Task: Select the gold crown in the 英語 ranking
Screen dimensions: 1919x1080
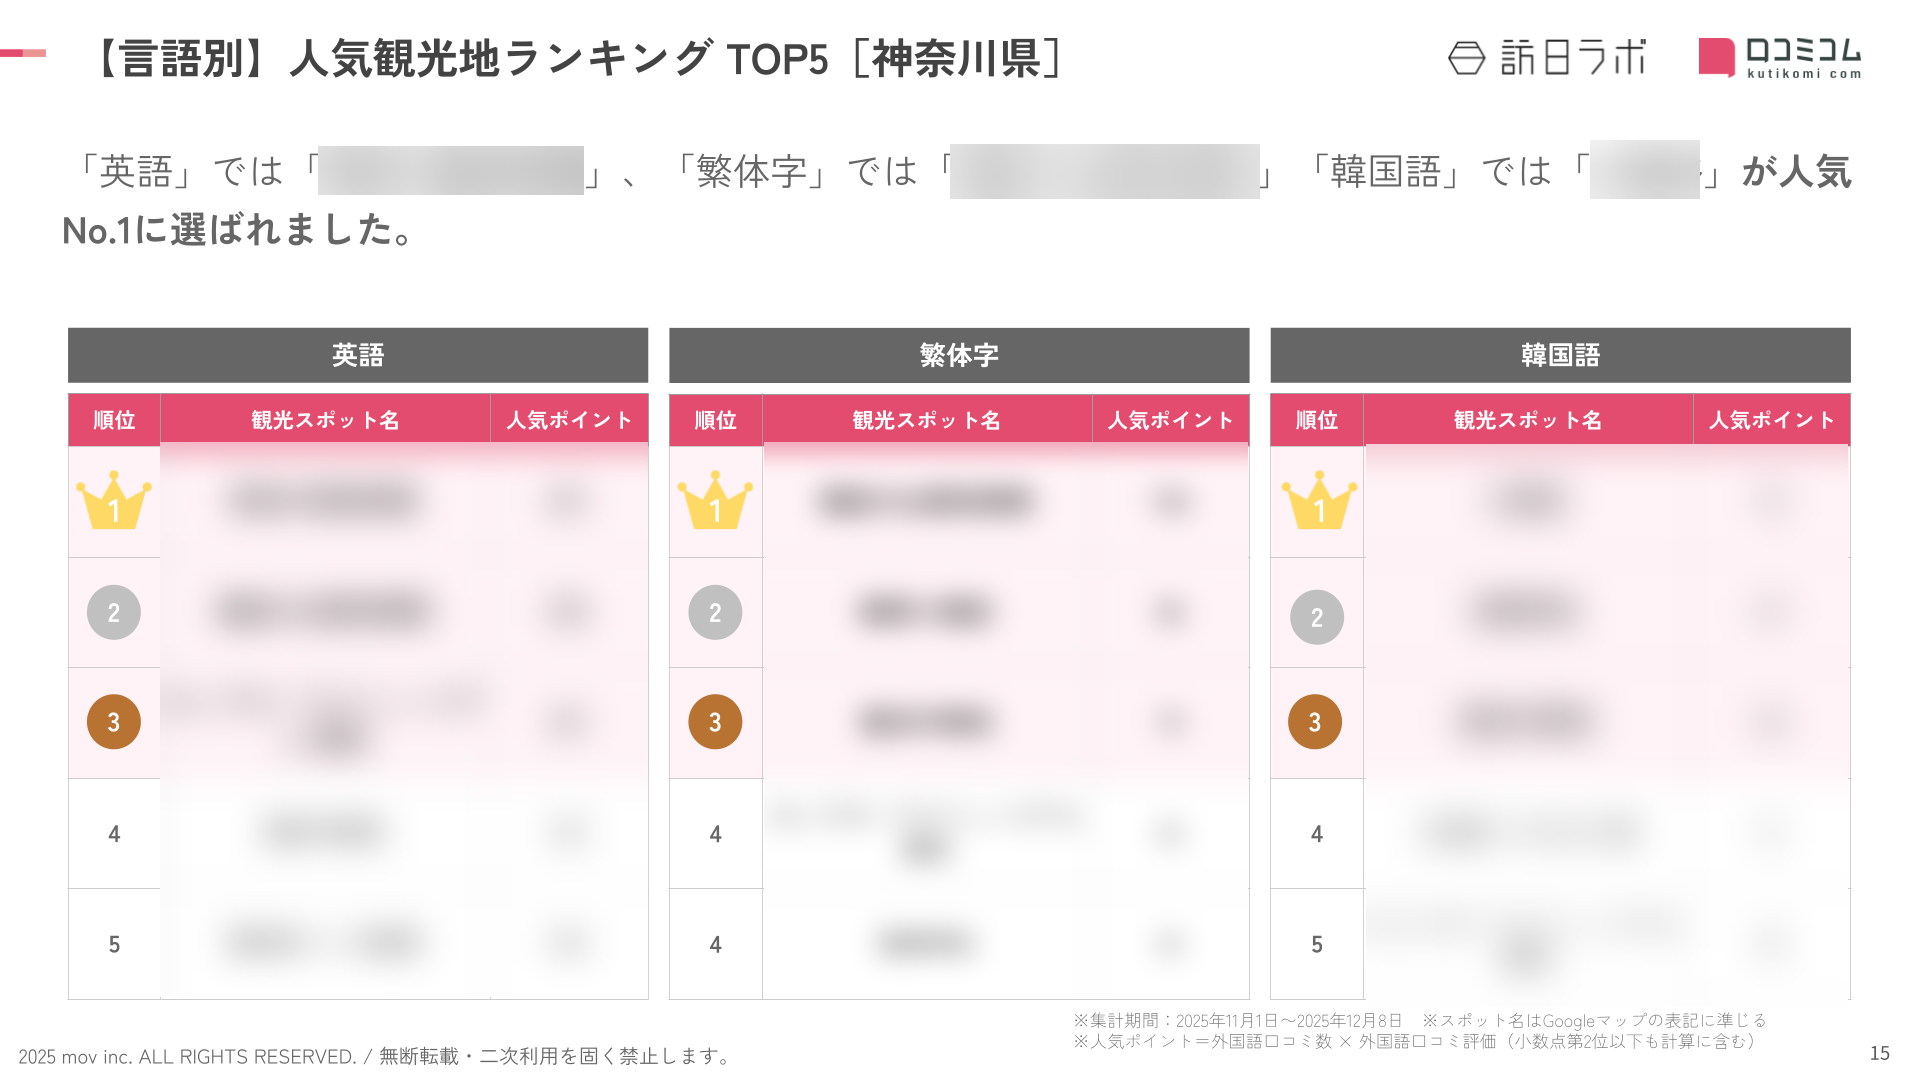Action: coord(114,500)
